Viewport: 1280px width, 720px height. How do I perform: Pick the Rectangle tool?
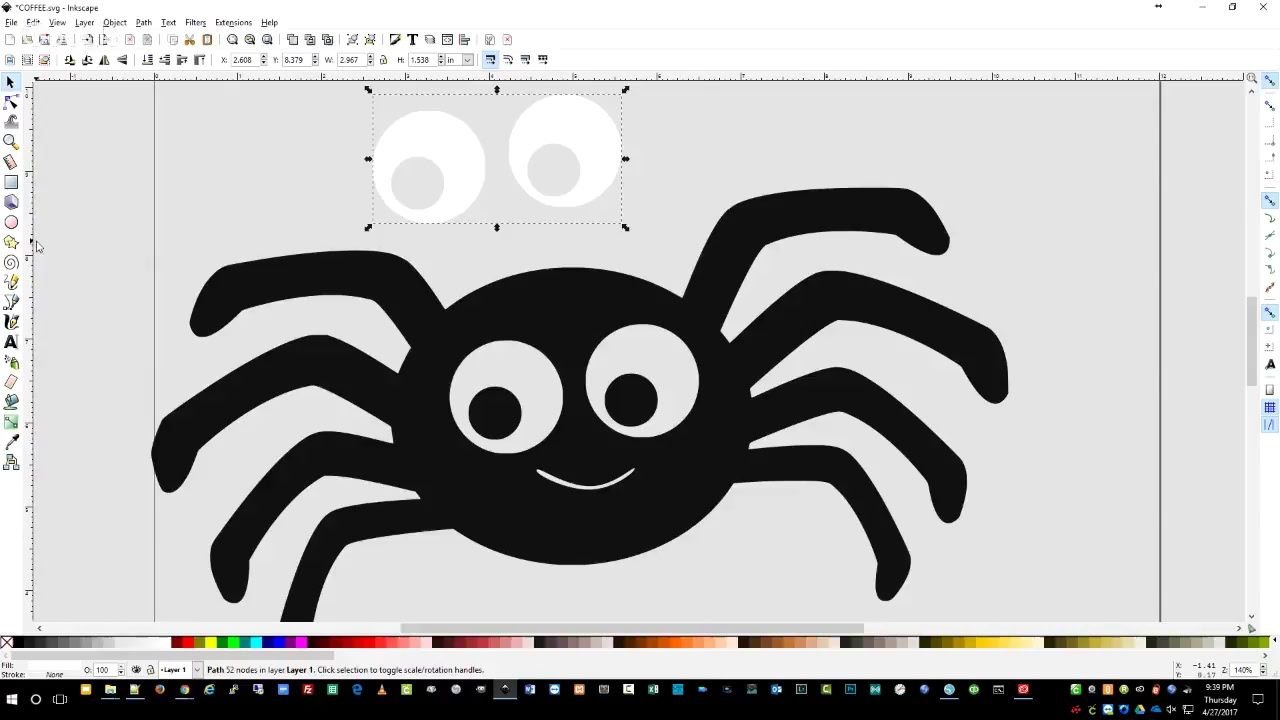tap(11, 182)
